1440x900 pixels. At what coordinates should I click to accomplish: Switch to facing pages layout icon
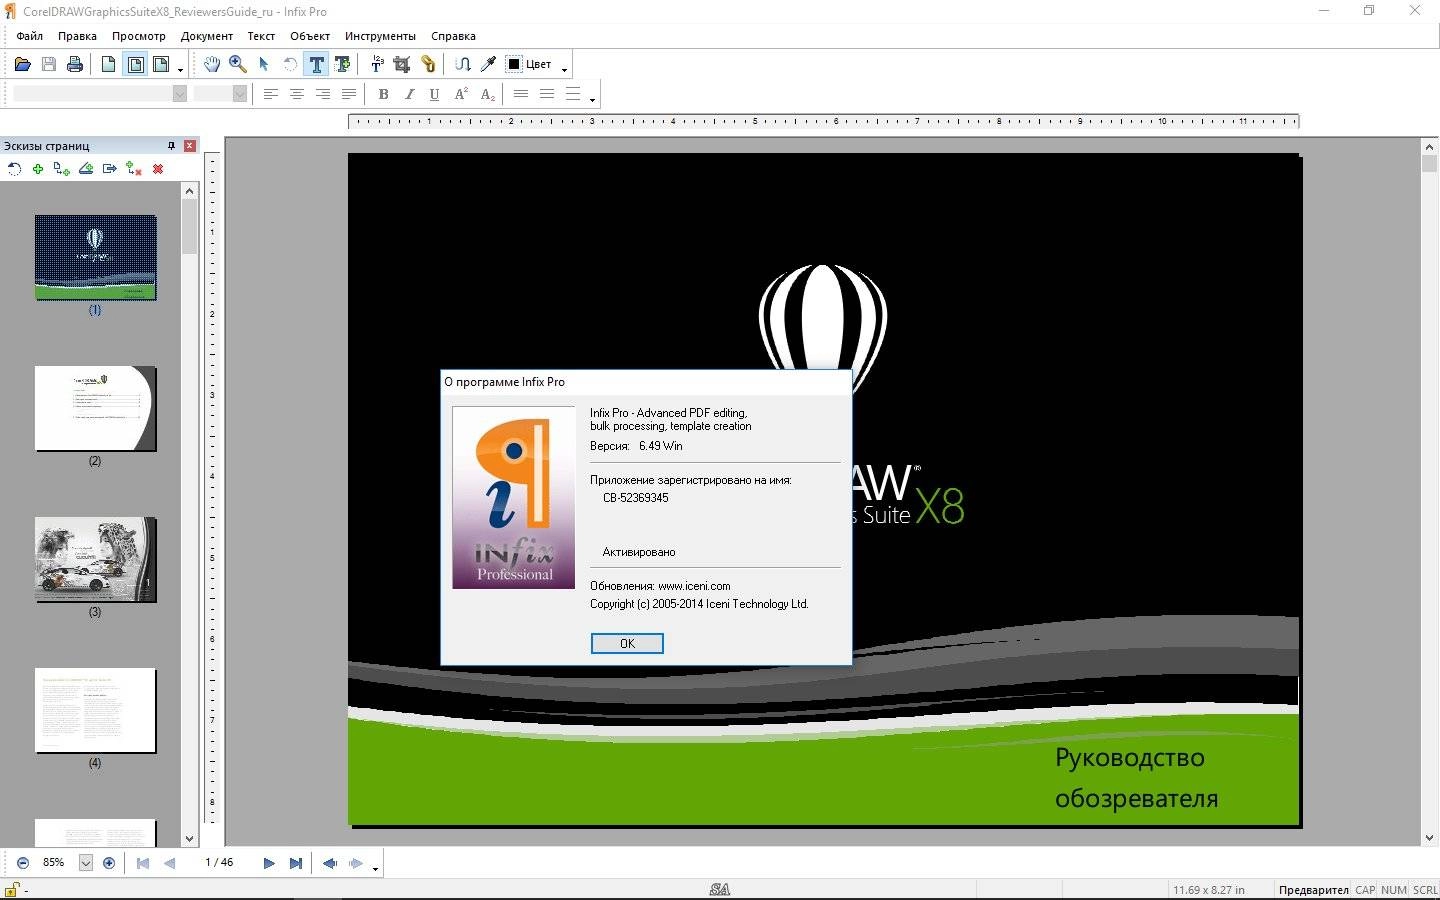pos(160,64)
